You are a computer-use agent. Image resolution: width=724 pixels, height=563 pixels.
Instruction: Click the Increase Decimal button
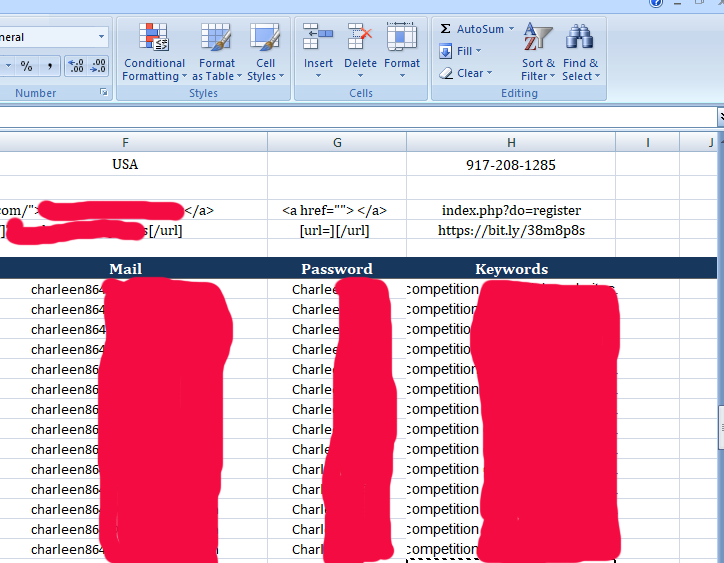pos(76,66)
